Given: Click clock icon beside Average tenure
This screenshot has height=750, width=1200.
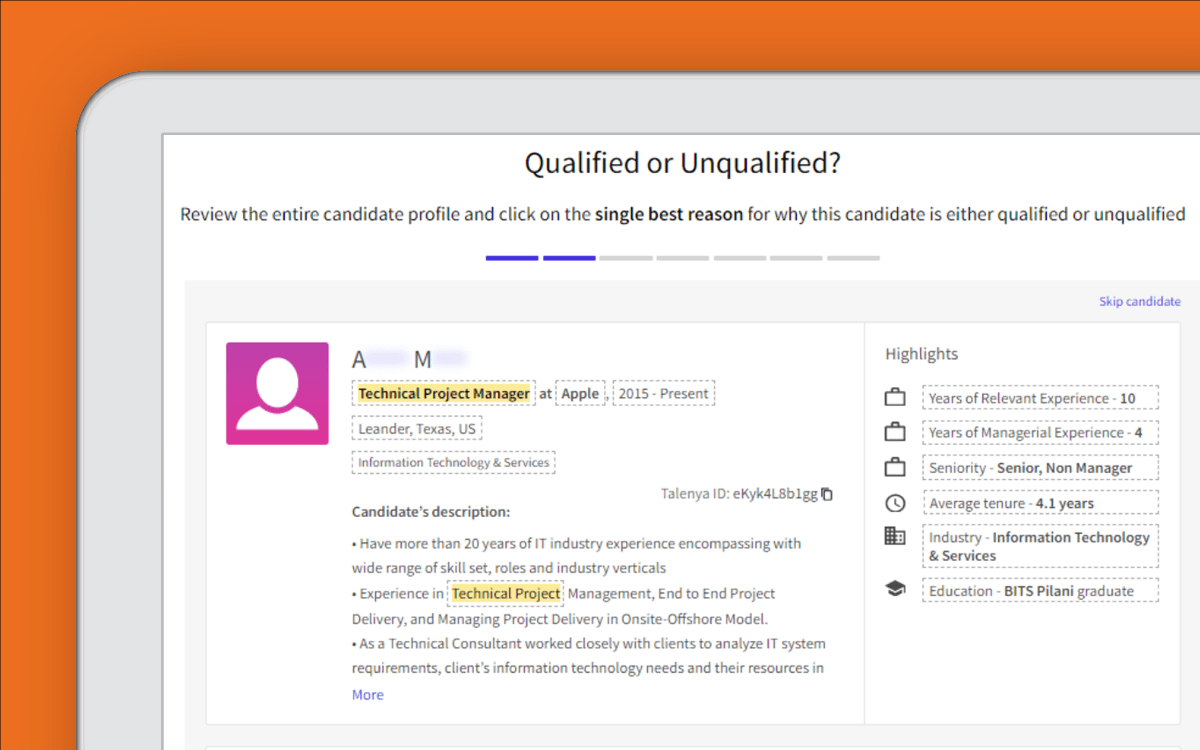Looking at the screenshot, I should pyautogui.click(x=895, y=503).
